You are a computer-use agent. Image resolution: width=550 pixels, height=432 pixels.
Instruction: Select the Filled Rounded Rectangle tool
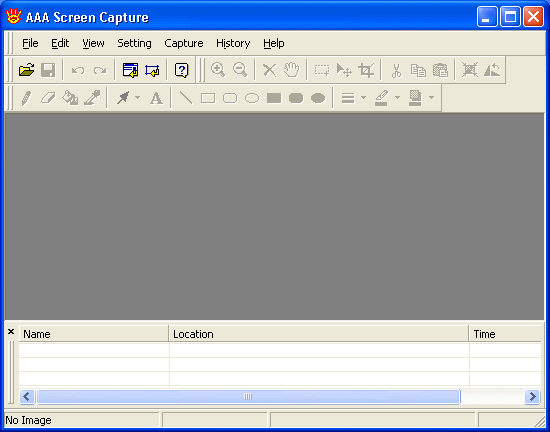pos(296,98)
